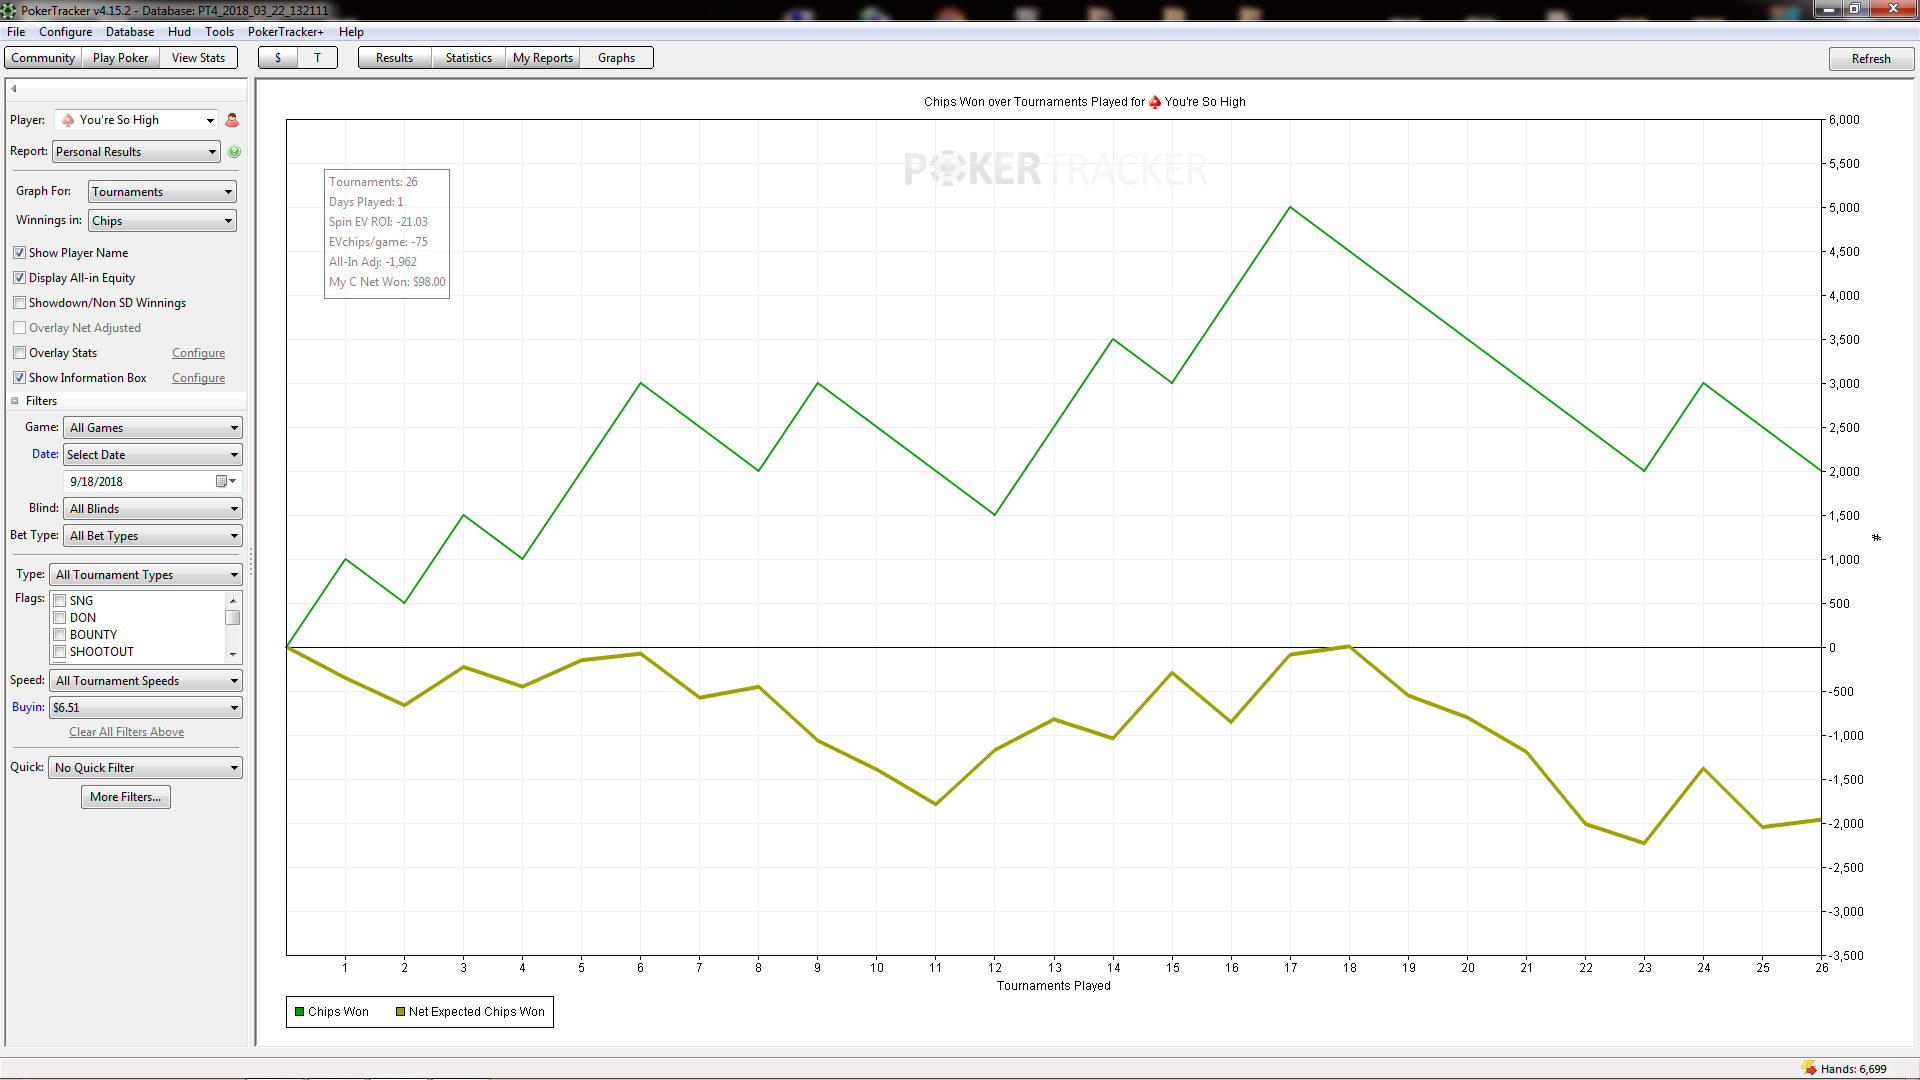Switch to the View Stats tab
The width and height of the screenshot is (1920, 1080).
click(x=198, y=58)
